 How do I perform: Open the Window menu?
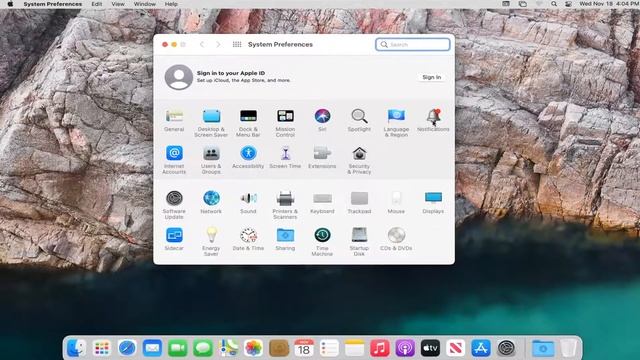pos(145,4)
